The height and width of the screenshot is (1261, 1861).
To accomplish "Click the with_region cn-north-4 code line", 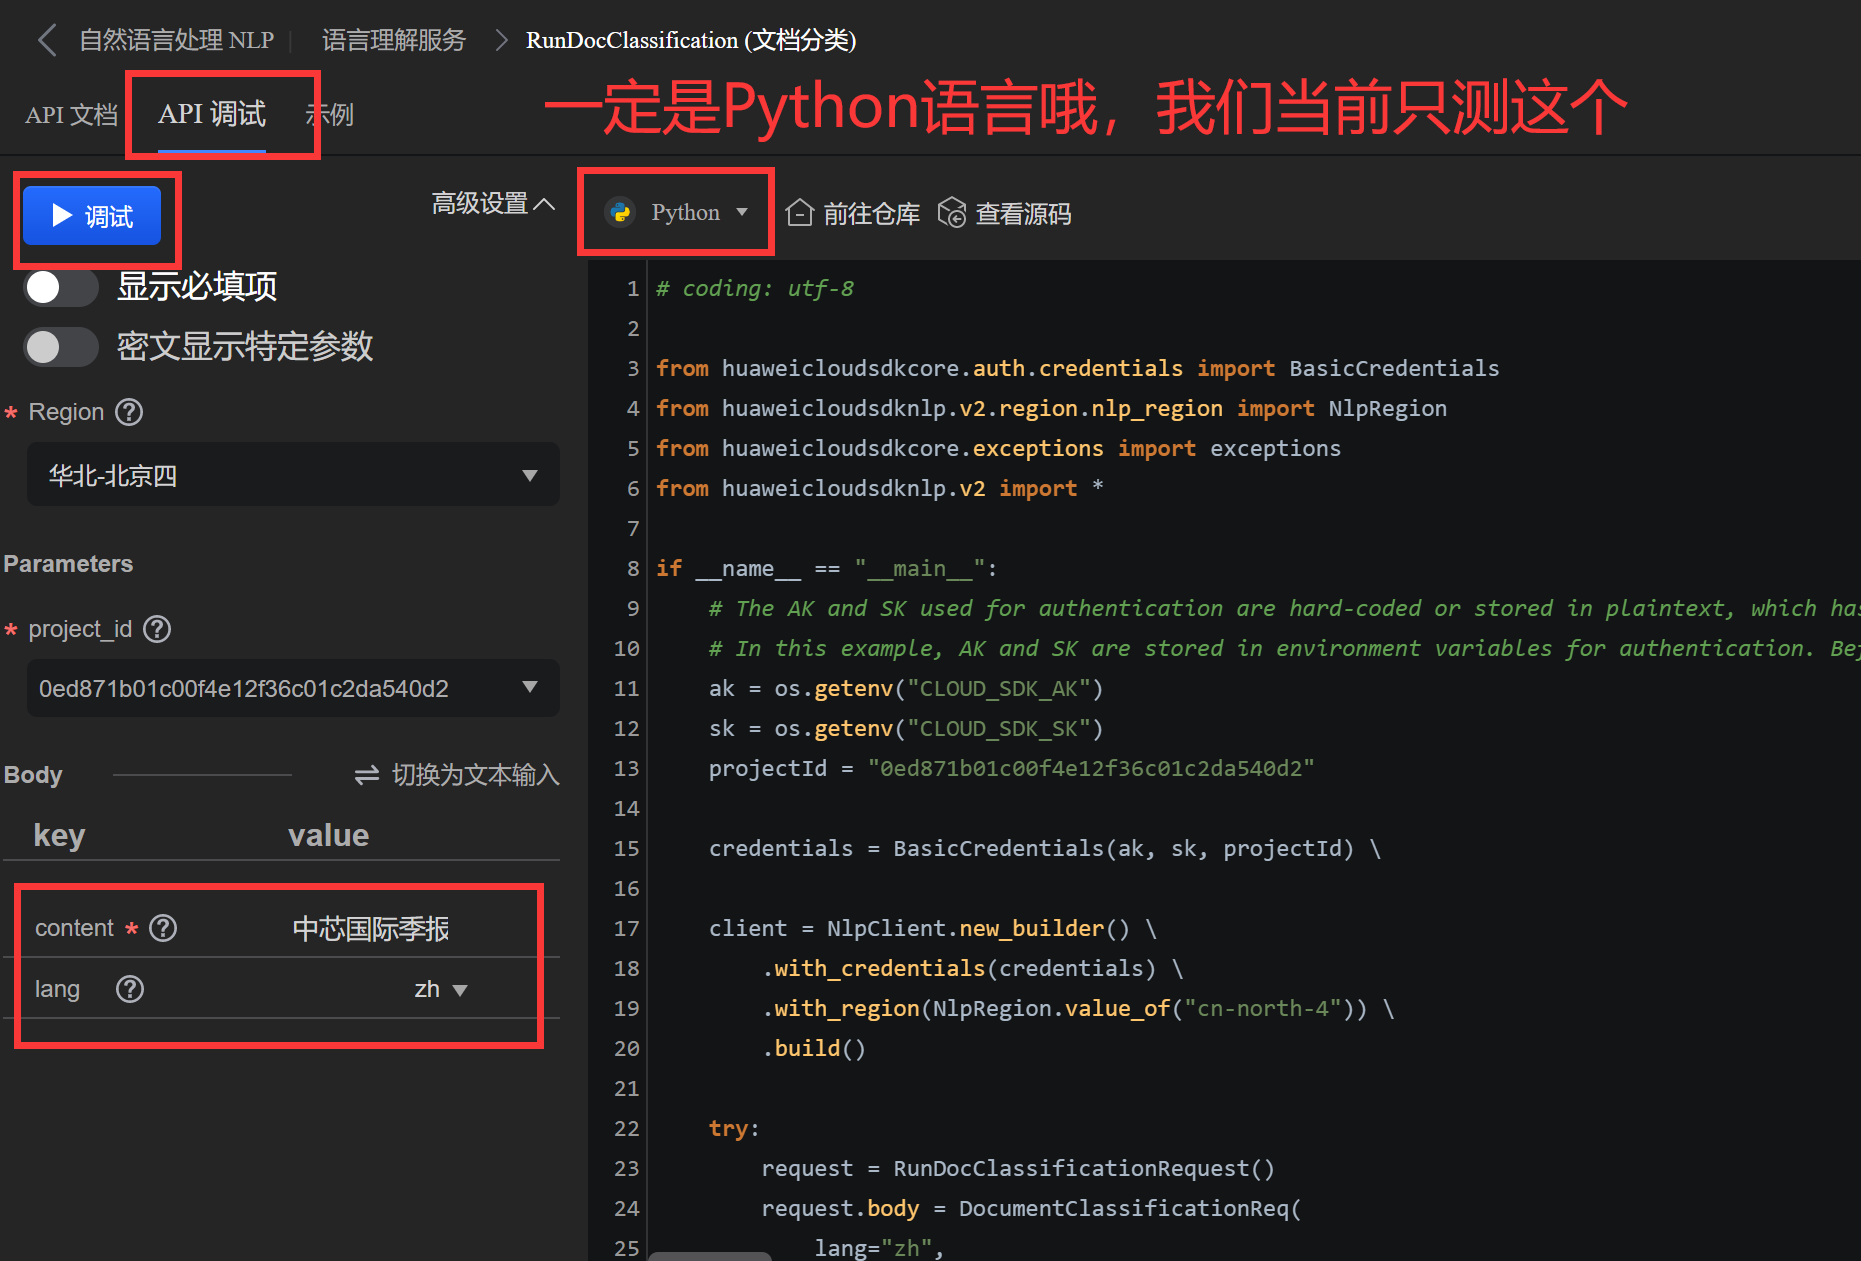I will pos(1078,1008).
